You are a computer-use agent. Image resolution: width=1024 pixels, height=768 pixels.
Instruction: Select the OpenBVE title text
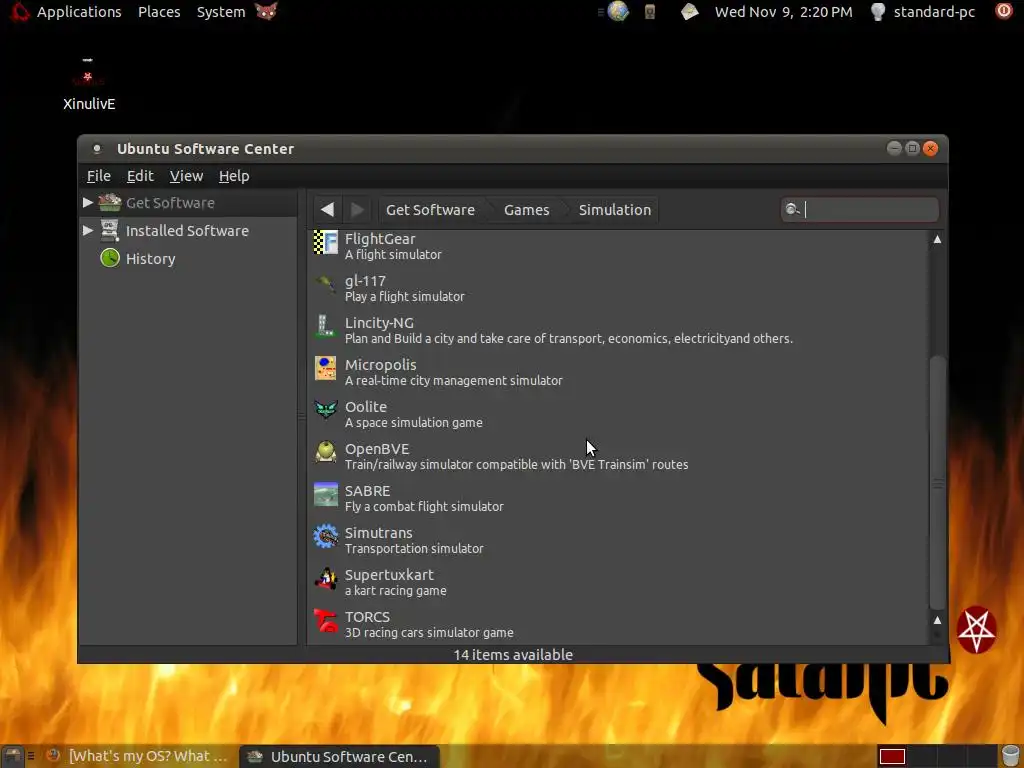pyautogui.click(x=377, y=449)
